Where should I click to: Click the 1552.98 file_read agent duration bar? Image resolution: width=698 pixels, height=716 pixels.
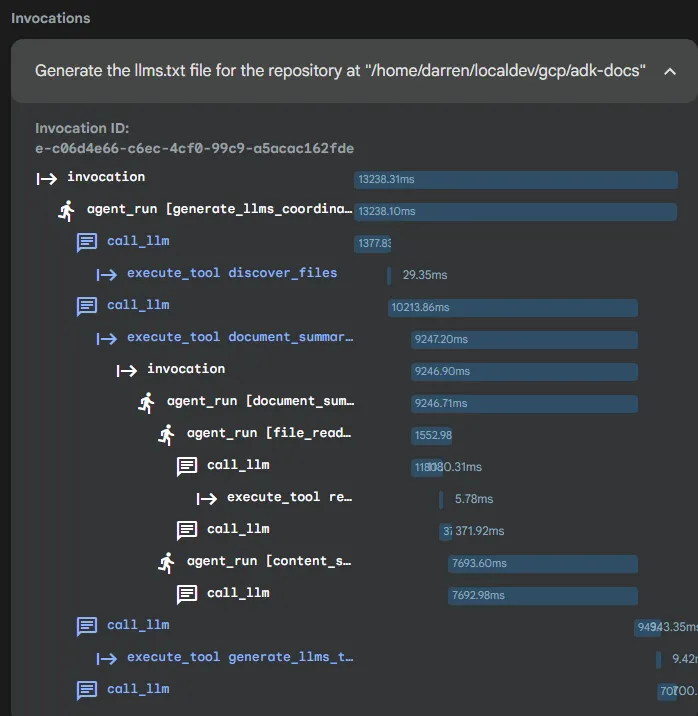coord(432,436)
